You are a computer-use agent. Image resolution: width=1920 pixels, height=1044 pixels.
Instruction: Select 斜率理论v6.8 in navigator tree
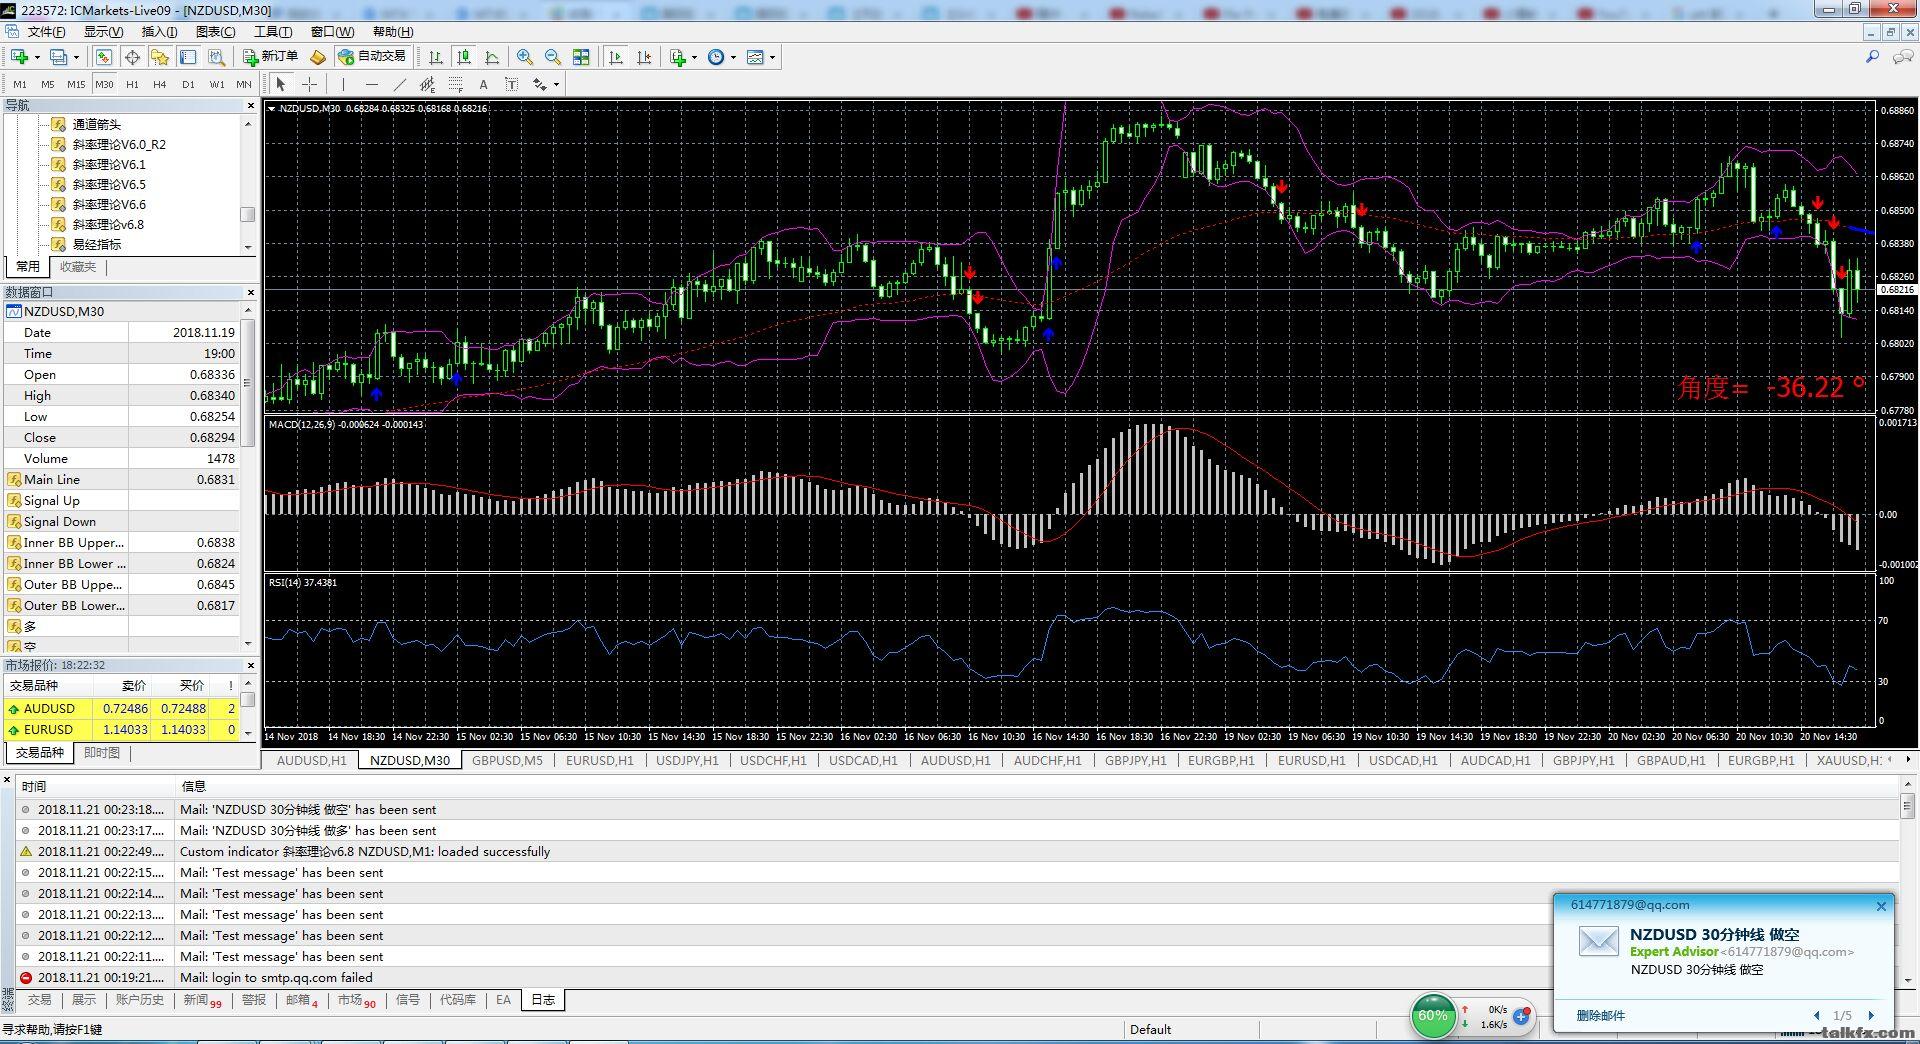(108, 224)
